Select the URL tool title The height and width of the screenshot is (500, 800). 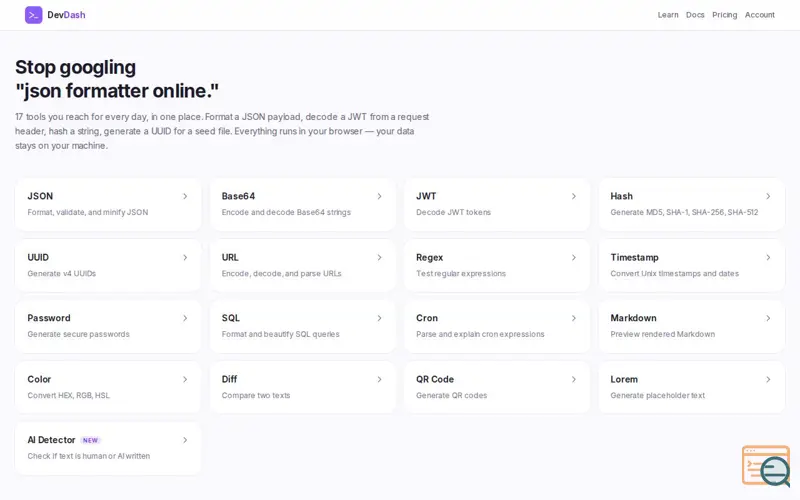[230, 257]
